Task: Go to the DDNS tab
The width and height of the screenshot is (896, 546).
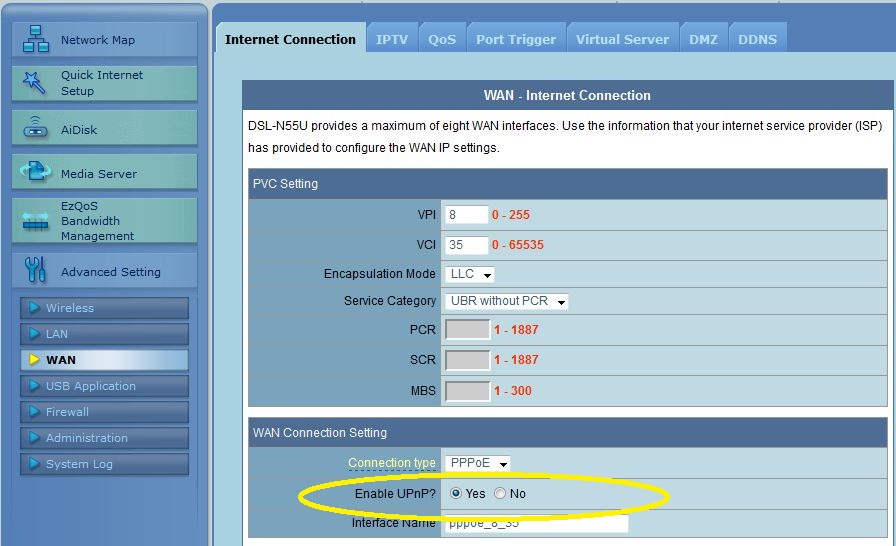Action: [757, 39]
